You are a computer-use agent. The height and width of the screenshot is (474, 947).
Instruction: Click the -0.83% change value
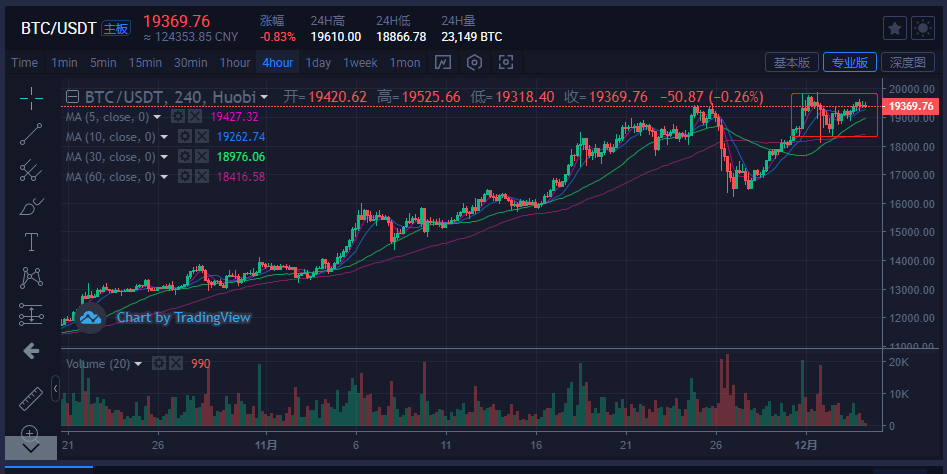click(278, 37)
